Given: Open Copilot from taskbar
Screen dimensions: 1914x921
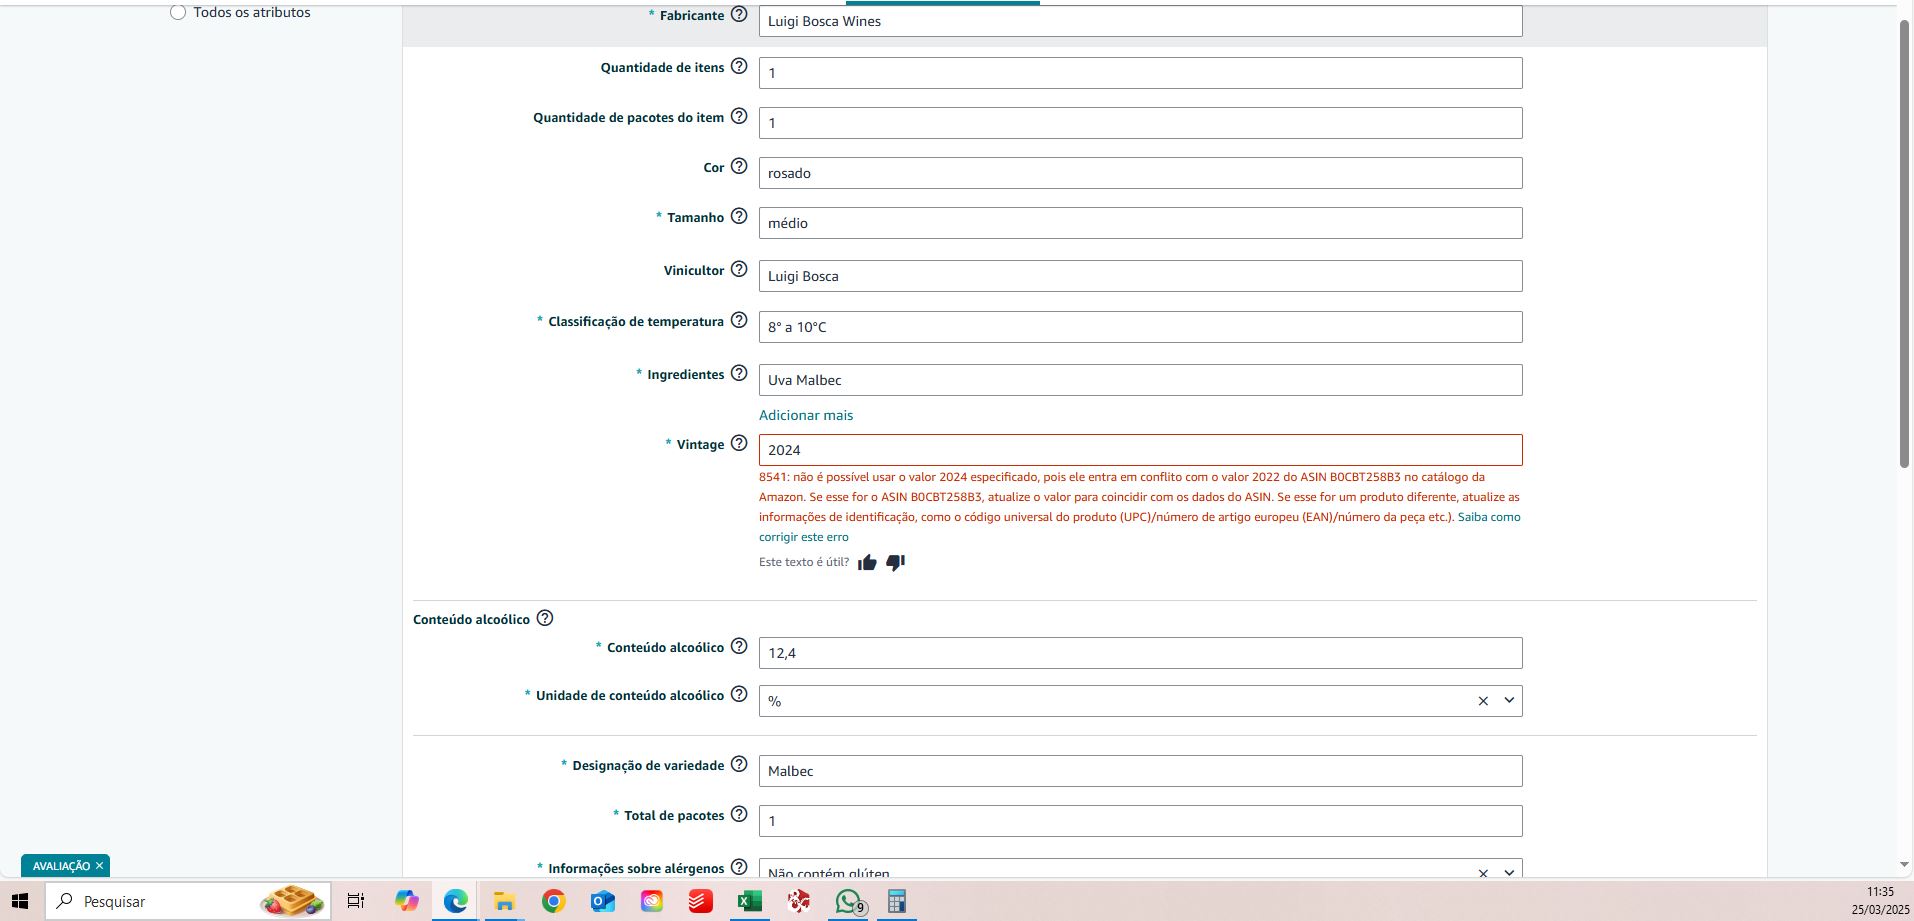Looking at the screenshot, I should (406, 901).
